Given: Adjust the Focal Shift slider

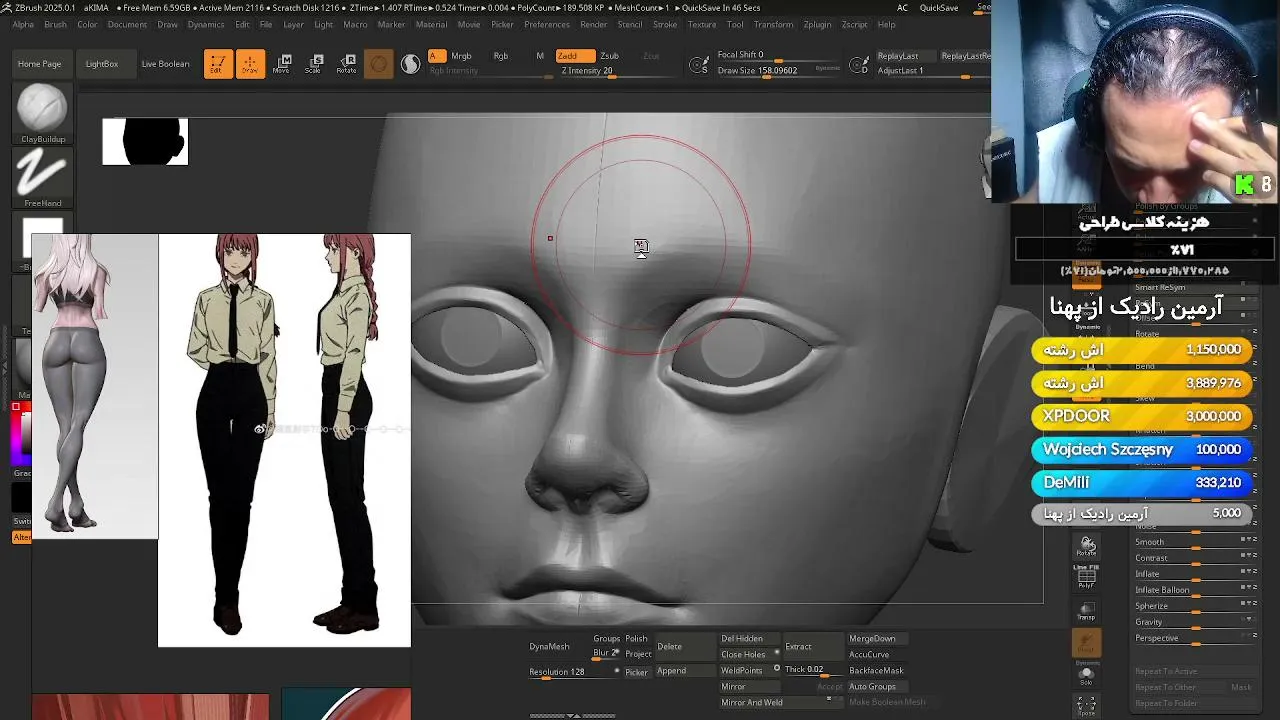Looking at the screenshot, I should pyautogui.click(x=780, y=56).
